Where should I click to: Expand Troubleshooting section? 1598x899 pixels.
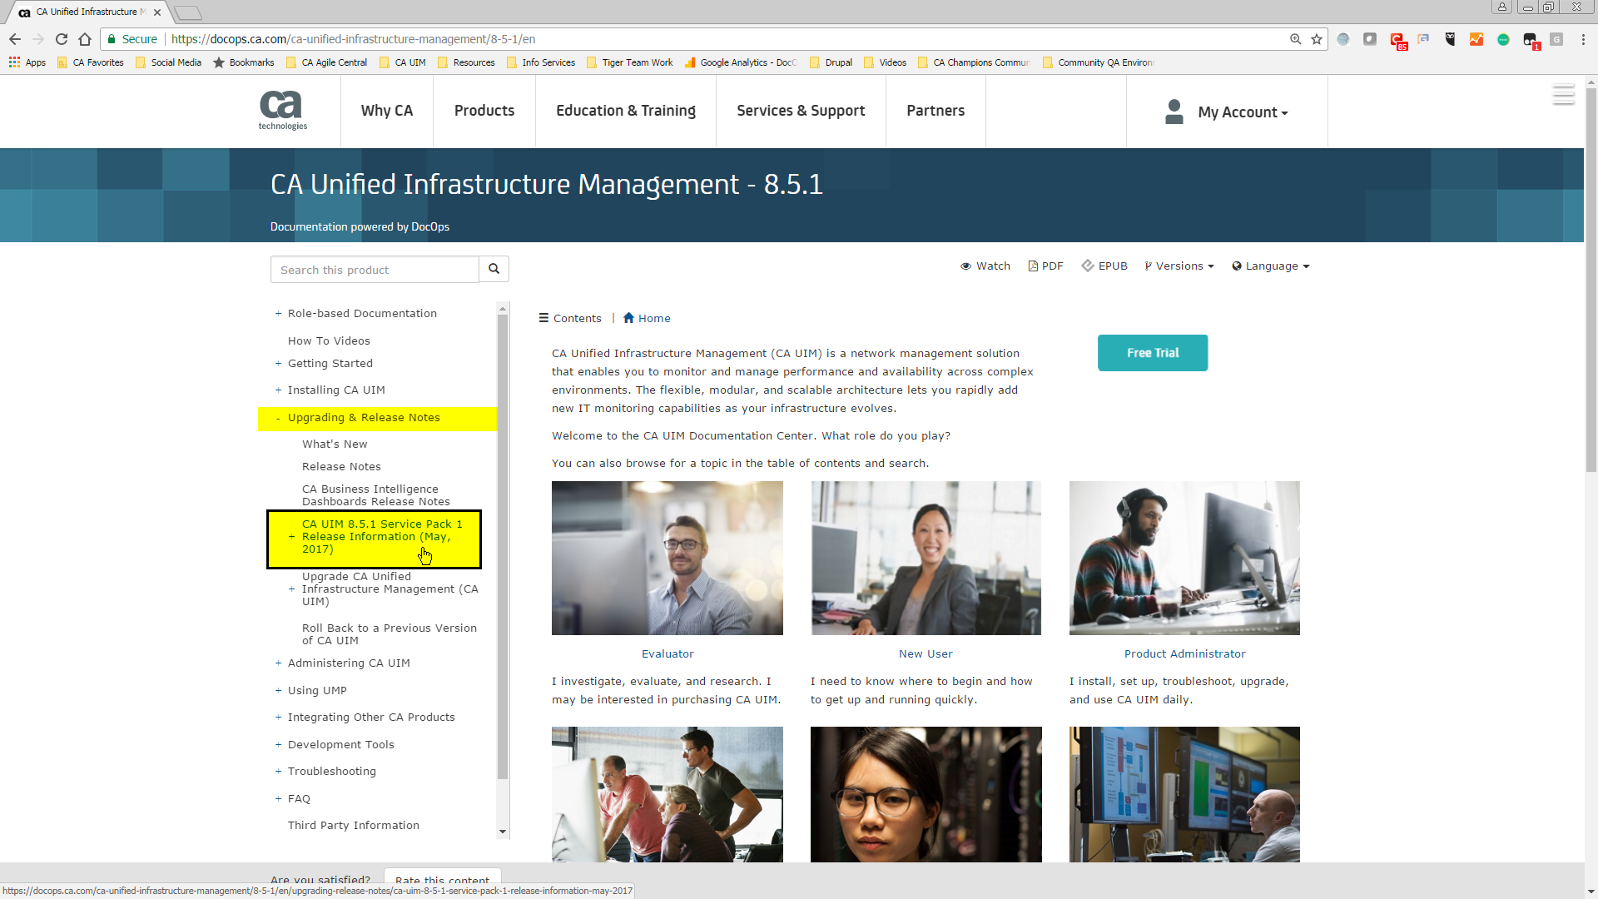pyautogui.click(x=278, y=771)
